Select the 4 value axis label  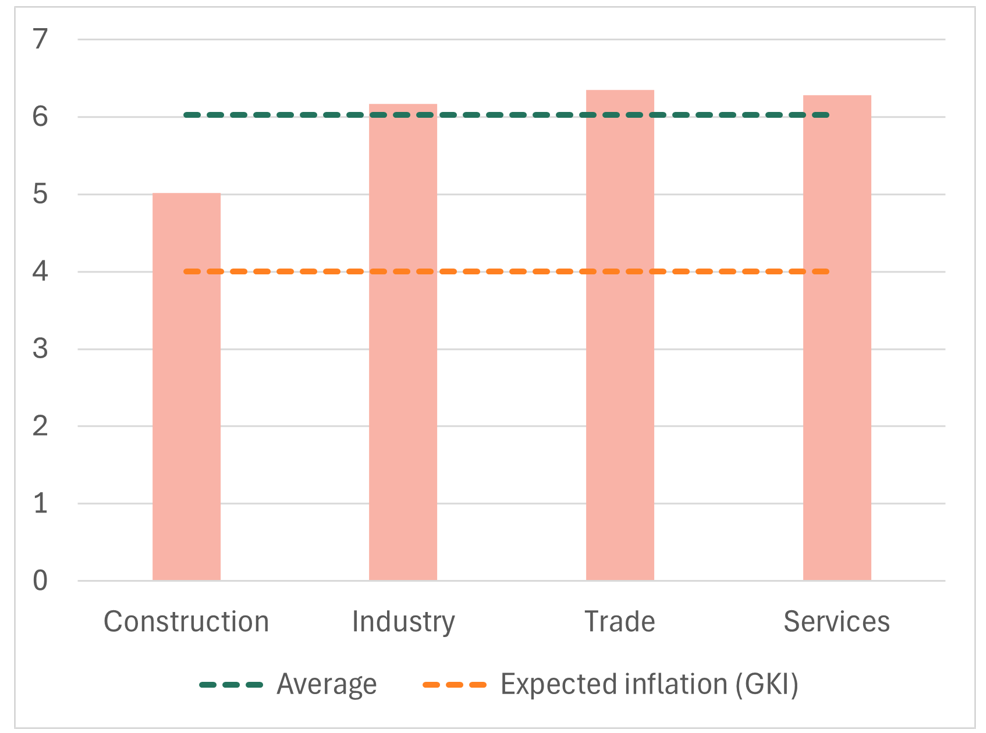40,272
